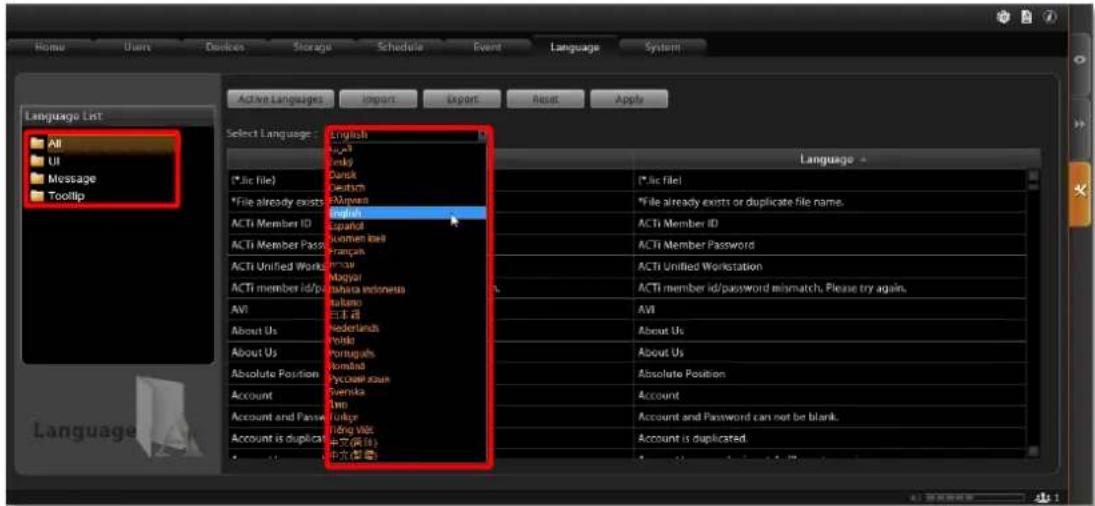Click the Select Language dropdown arrow
The width and height of the screenshot is (1095, 506).
click(481, 134)
